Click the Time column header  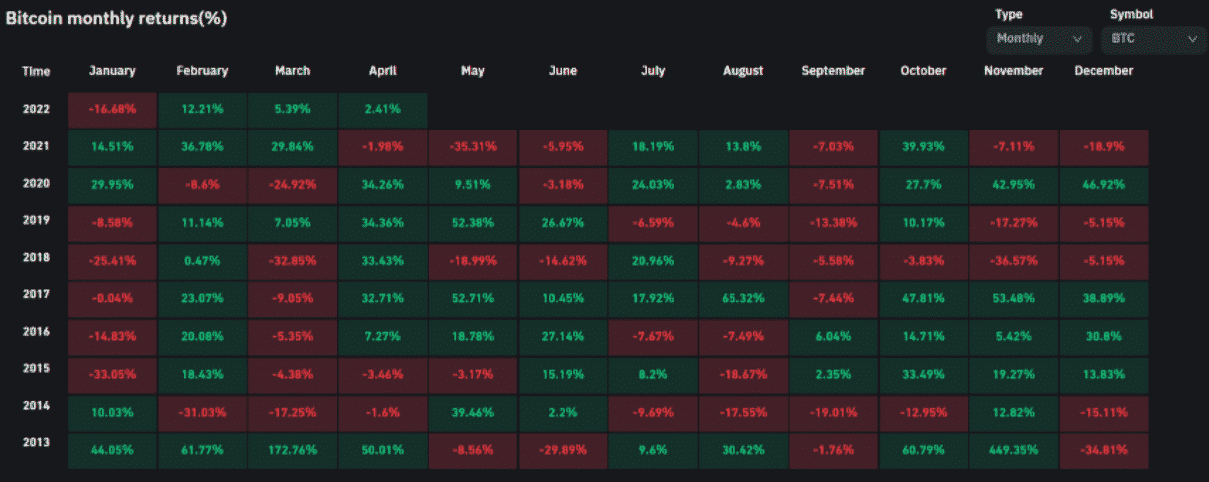point(37,71)
